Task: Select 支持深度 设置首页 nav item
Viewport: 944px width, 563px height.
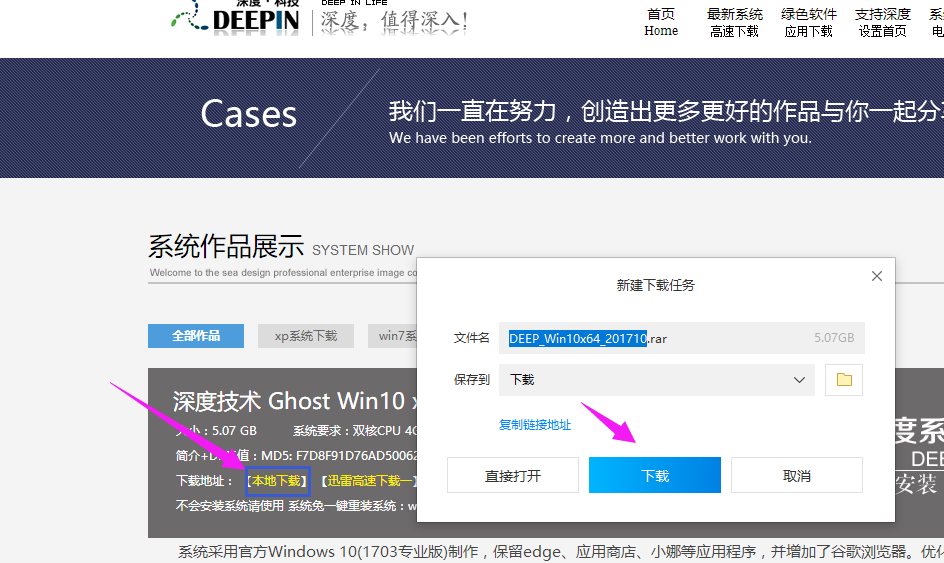Action: 882,22
